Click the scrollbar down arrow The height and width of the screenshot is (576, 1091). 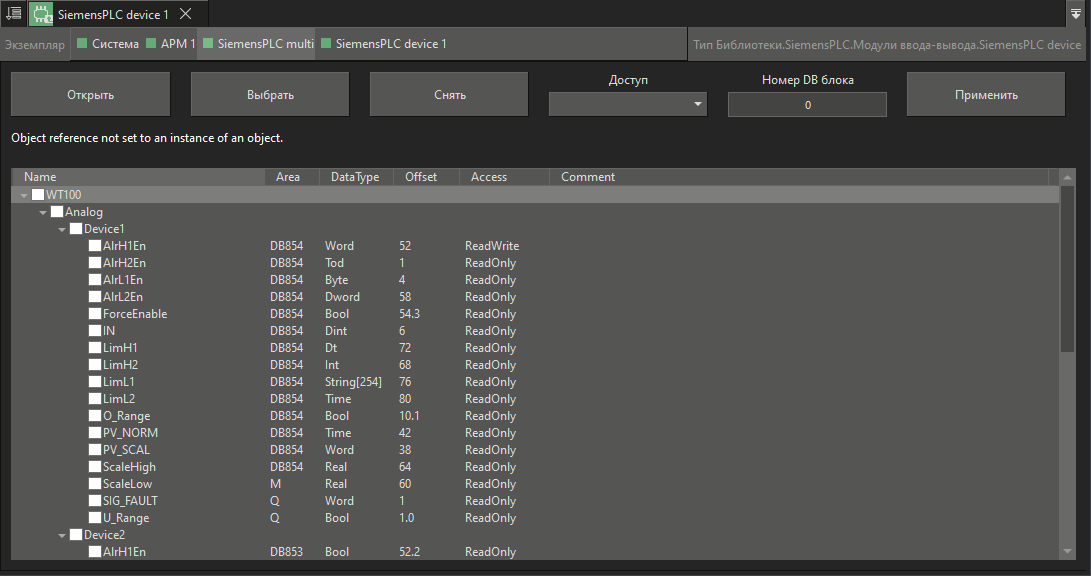[x=1067, y=552]
